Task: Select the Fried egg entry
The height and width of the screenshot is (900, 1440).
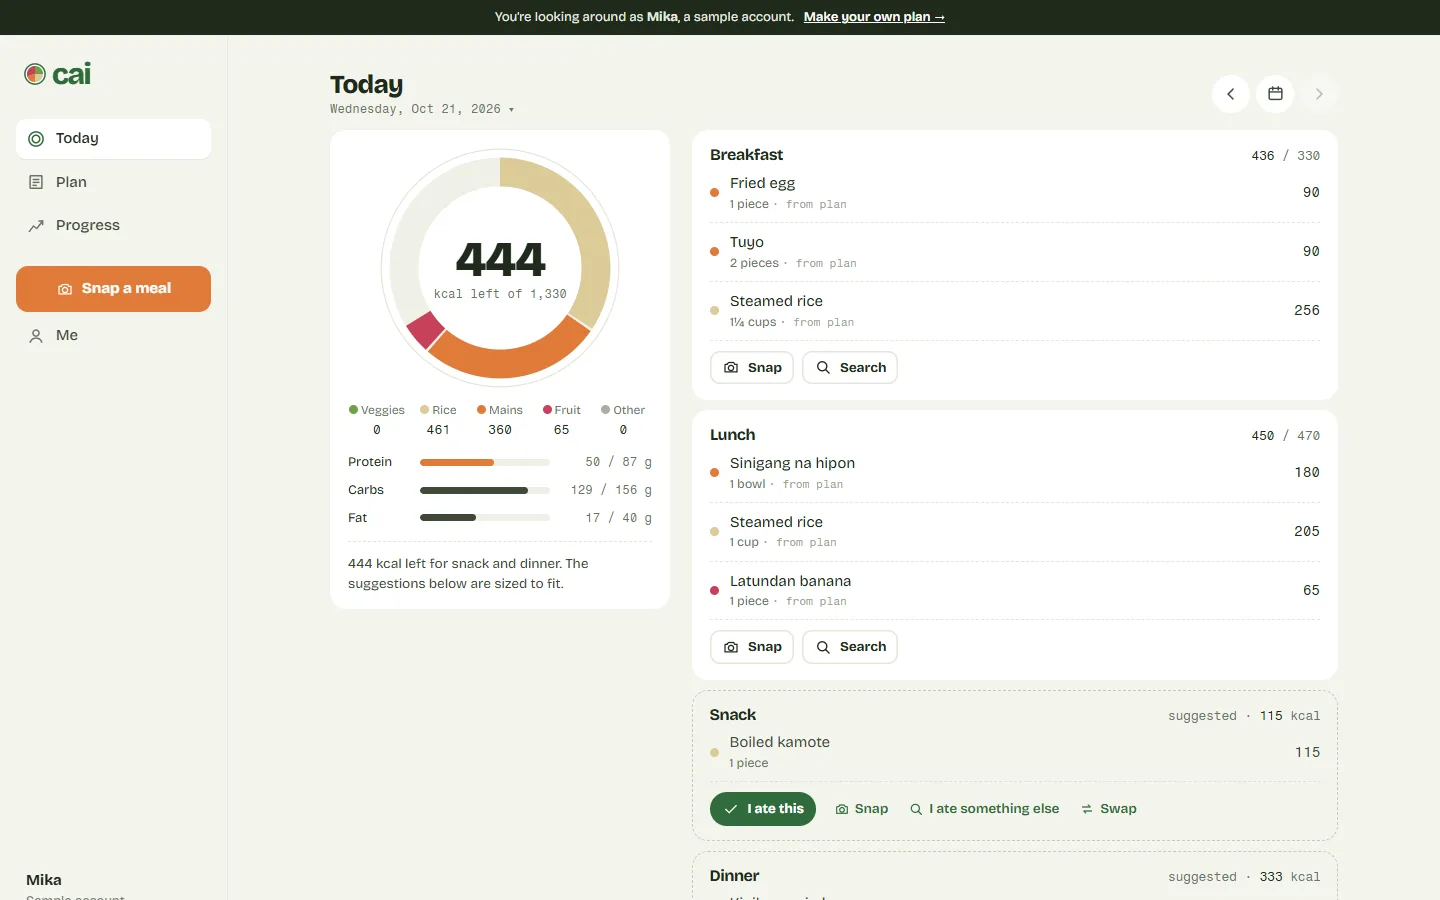Action: coord(1015,193)
